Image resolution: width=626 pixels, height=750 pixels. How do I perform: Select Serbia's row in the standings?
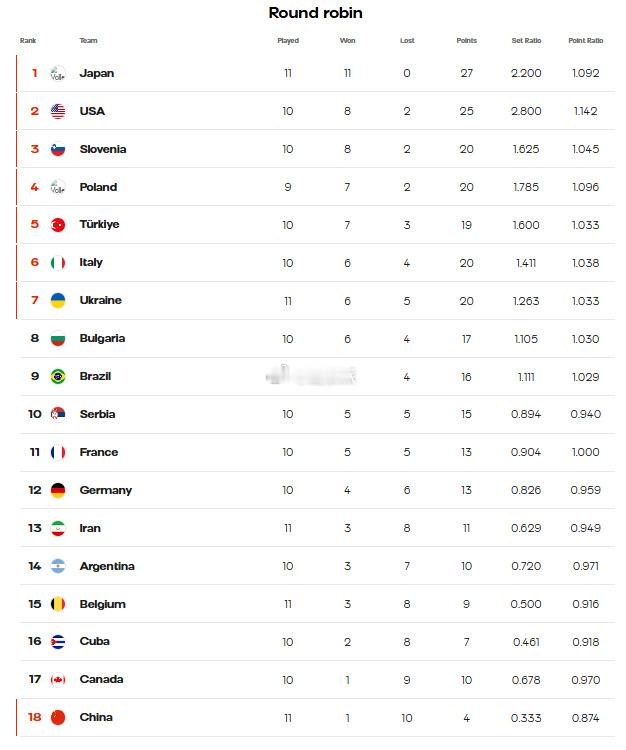[x=317, y=414]
